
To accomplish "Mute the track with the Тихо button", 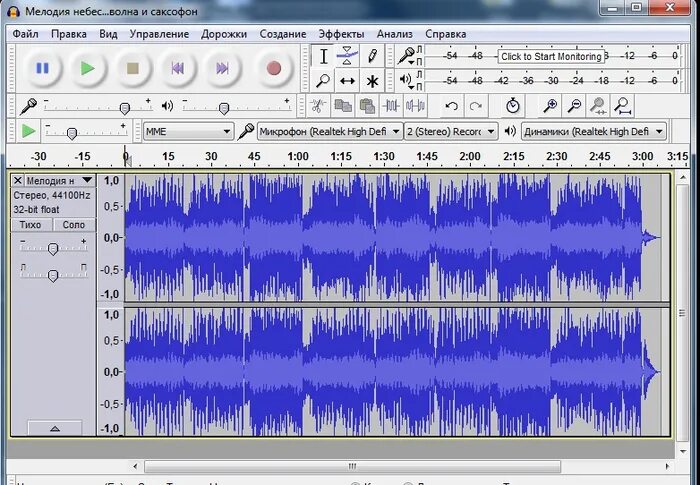I will pyautogui.click(x=30, y=225).
